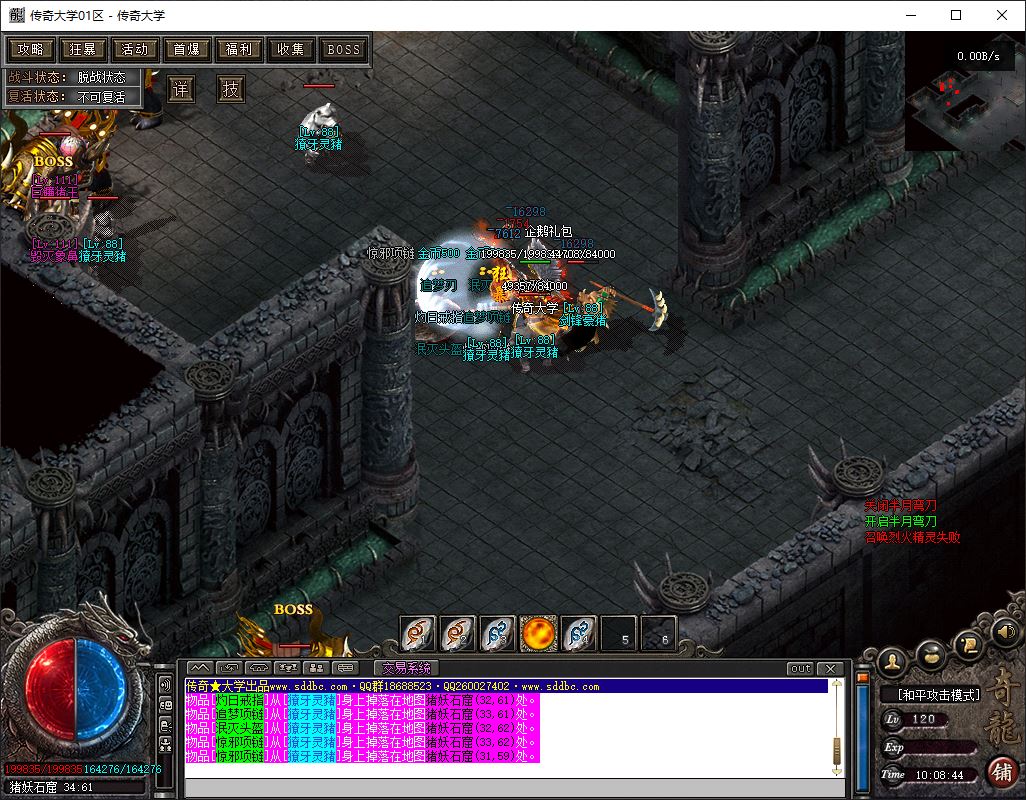Click the OUT button on chat panel
1026x800 pixels.
click(800, 668)
